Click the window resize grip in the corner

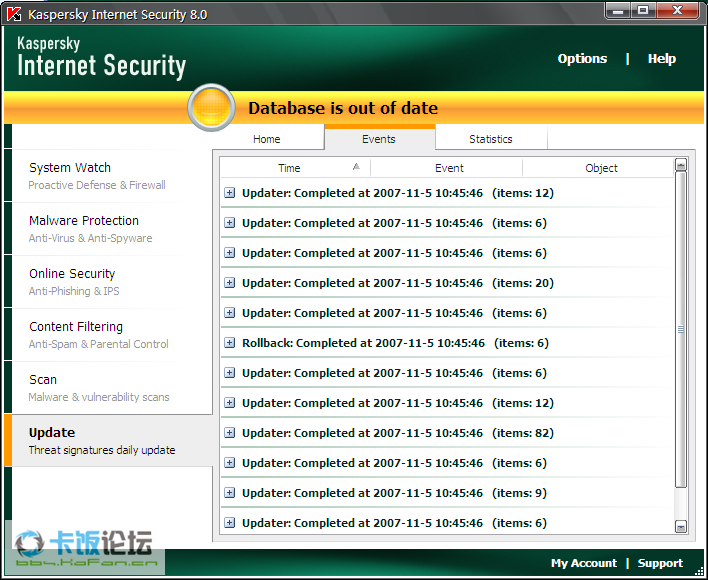(x=699, y=571)
